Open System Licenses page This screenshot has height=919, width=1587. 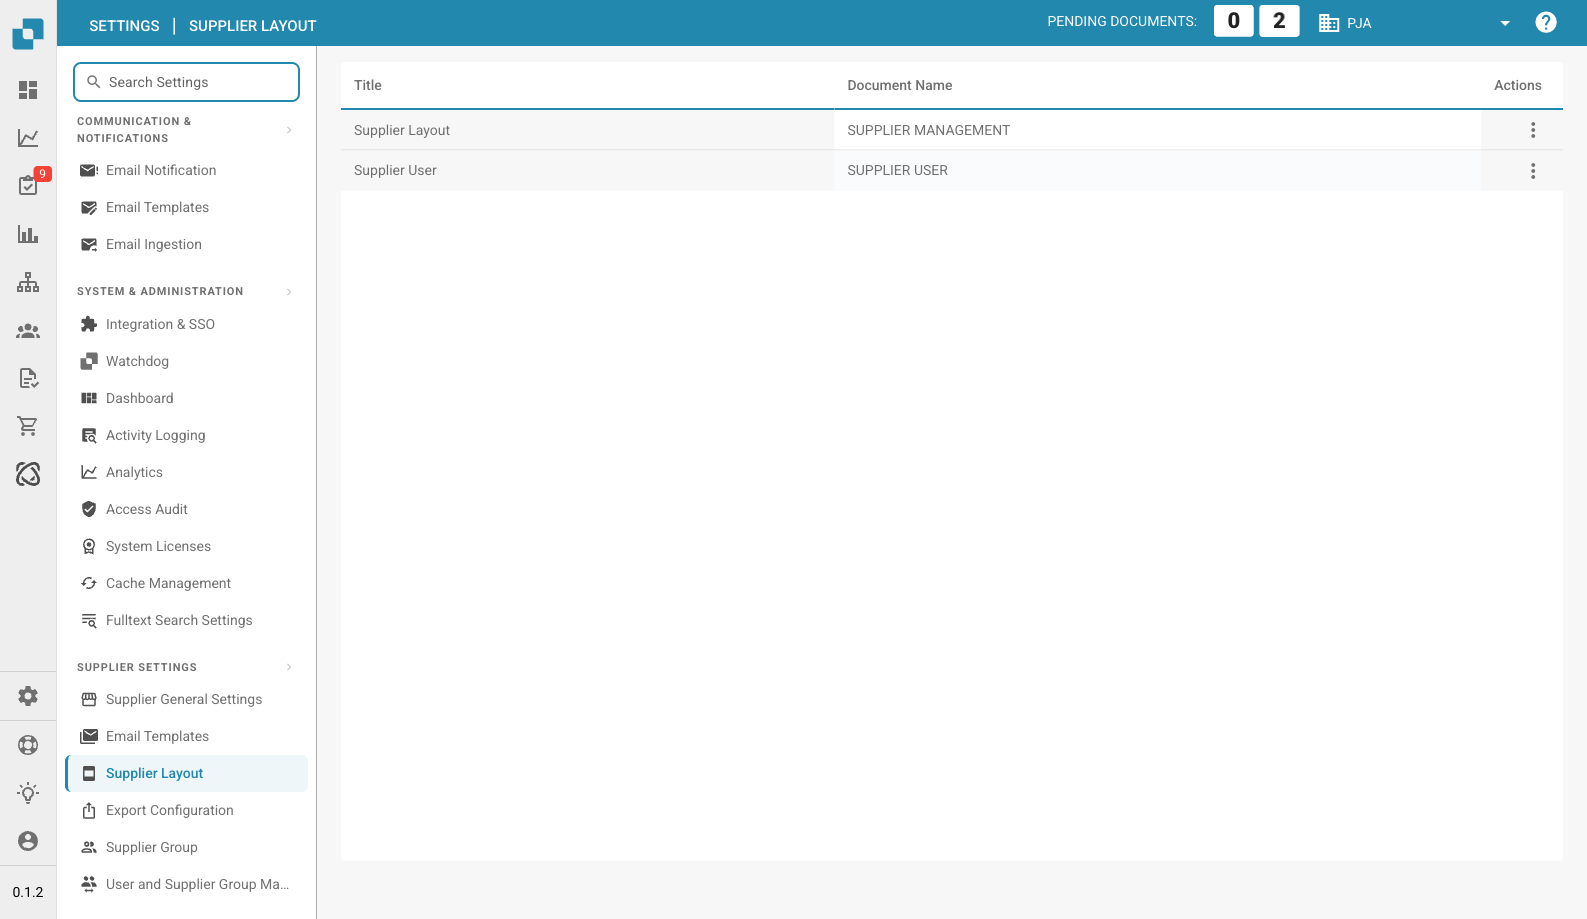186,546
